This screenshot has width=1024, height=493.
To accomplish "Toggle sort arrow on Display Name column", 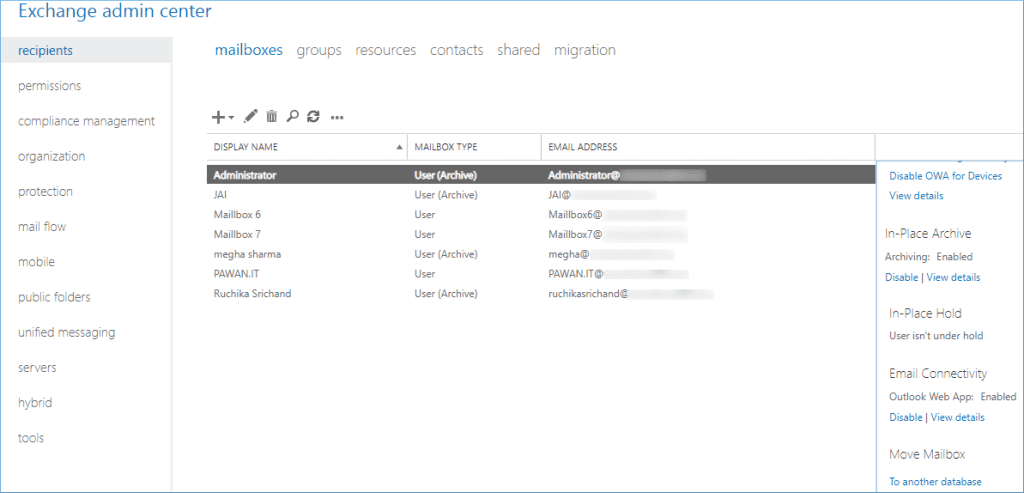I will point(400,147).
